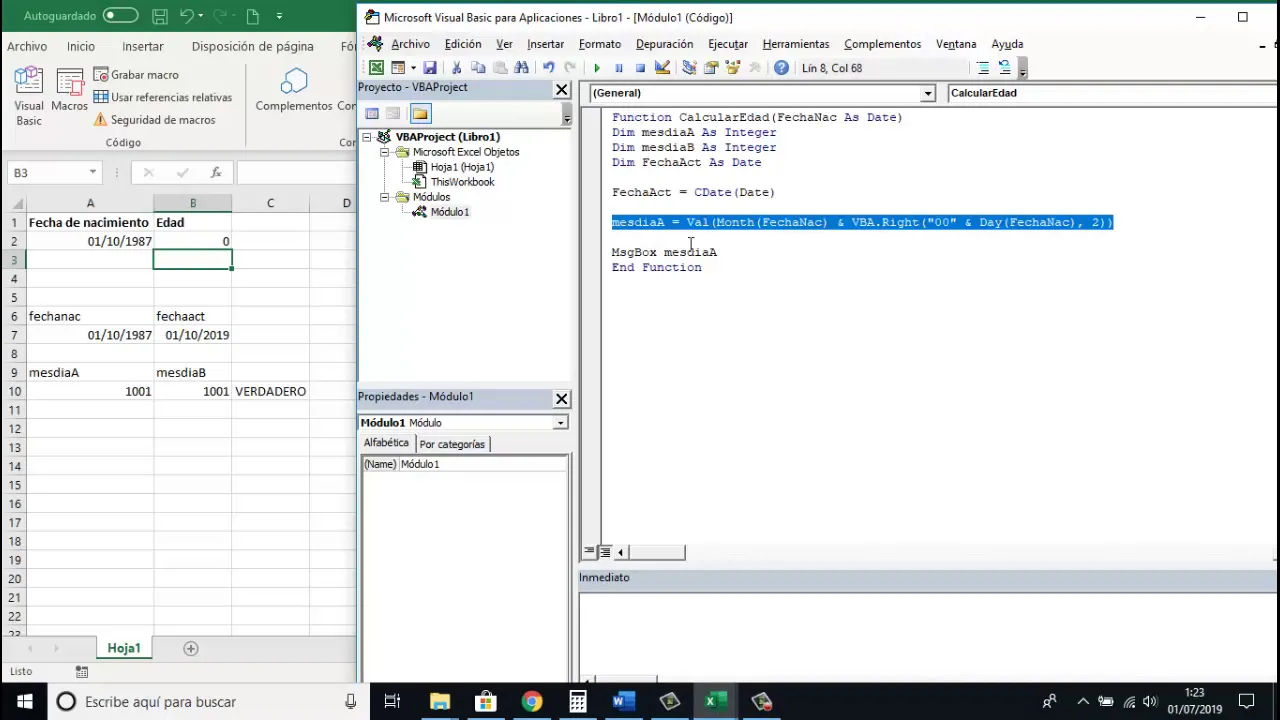
Task: Click the Windows Start button
Action: 24,702
